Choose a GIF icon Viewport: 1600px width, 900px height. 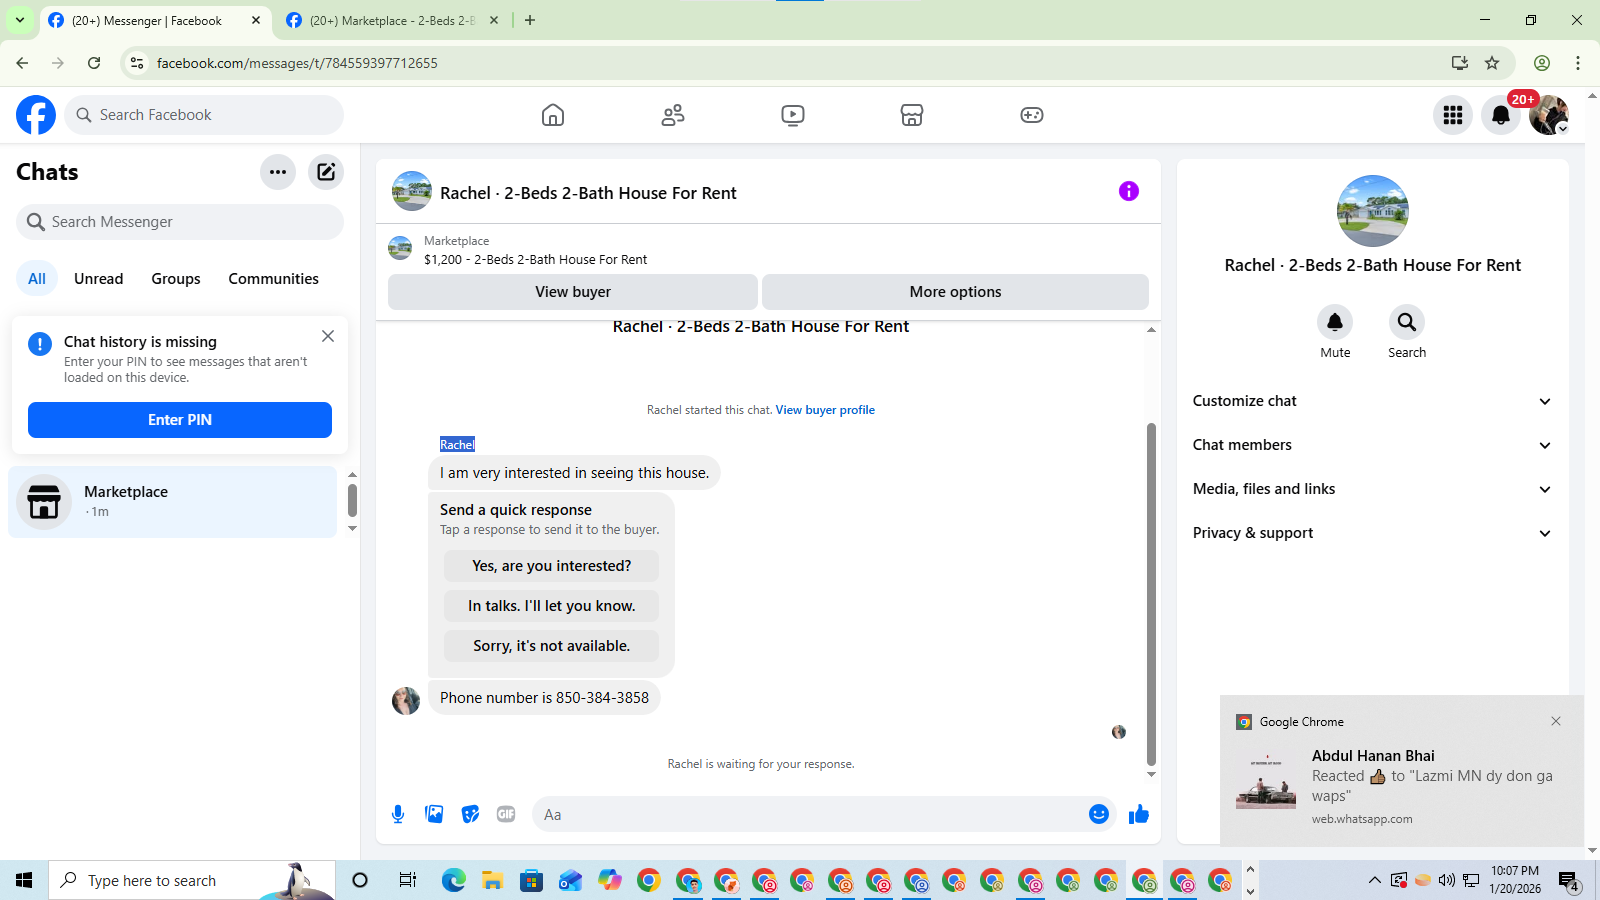click(x=506, y=814)
